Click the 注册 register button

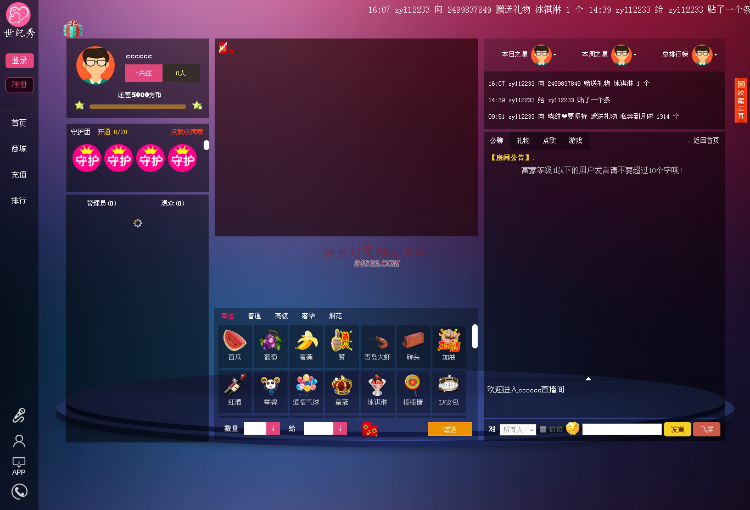pos(20,85)
